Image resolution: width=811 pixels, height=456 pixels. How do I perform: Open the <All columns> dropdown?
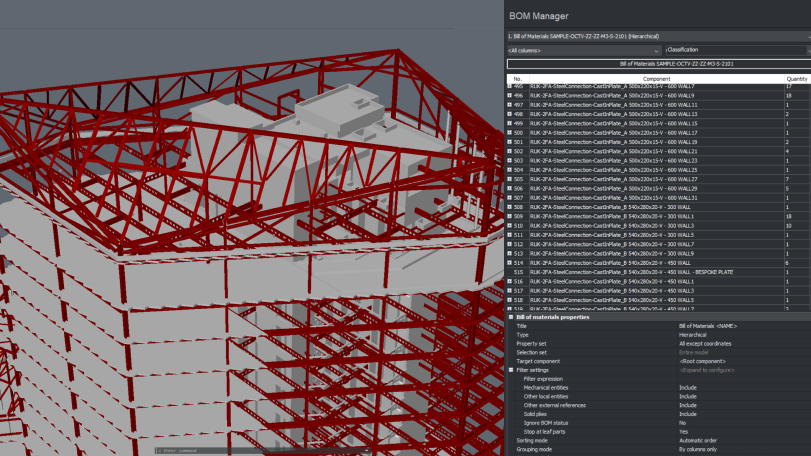click(584, 51)
